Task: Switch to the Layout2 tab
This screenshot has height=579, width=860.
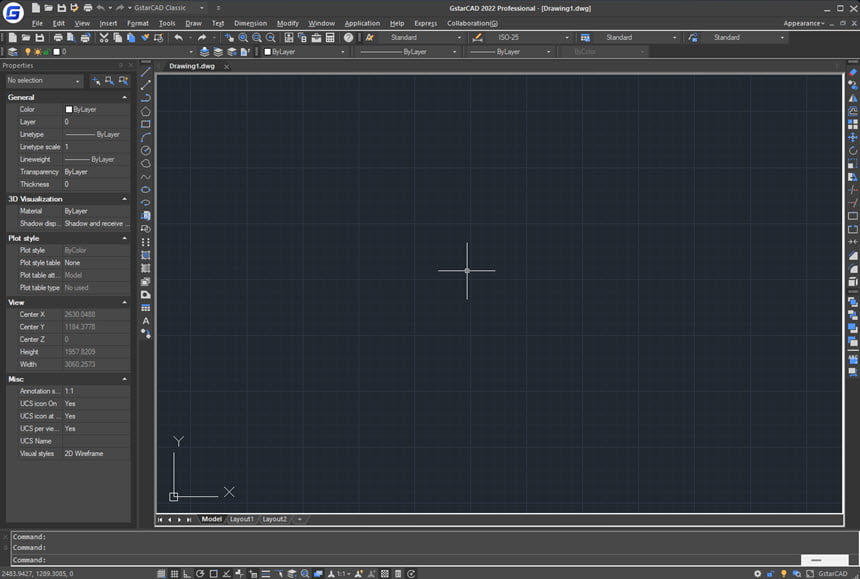Action: (x=274, y=519)
